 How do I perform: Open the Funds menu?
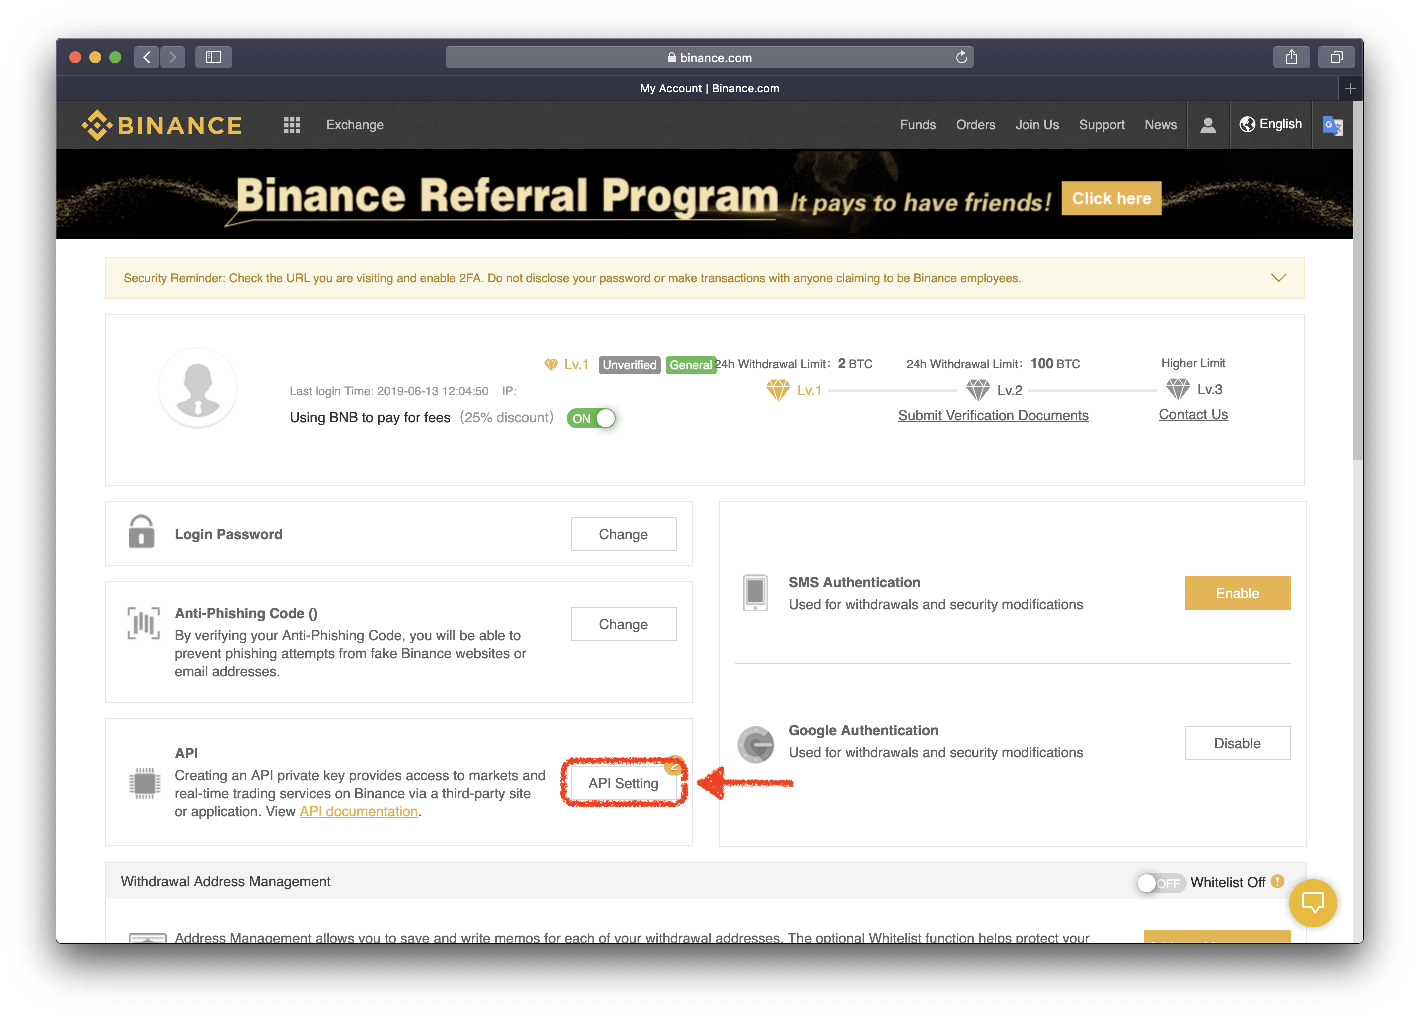918,125
